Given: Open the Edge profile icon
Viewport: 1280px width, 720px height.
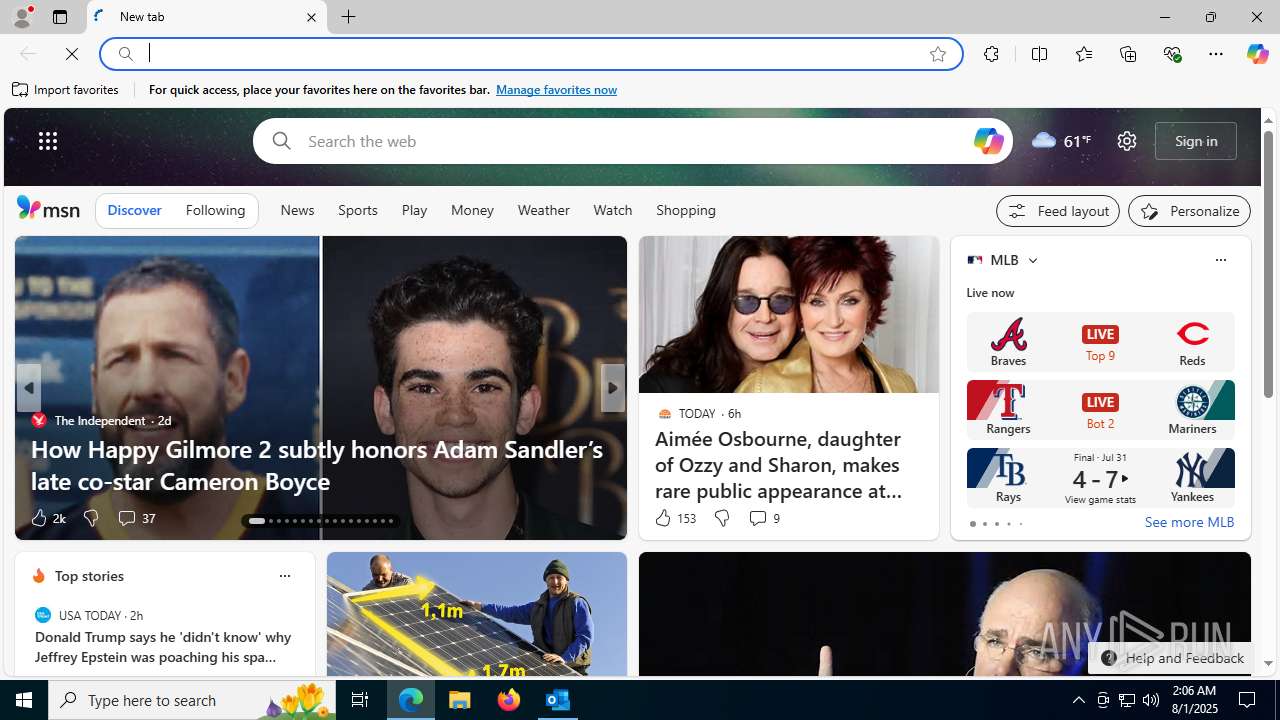Looking at the screenshot, I should pyautogui.click(x=21, y=17).
